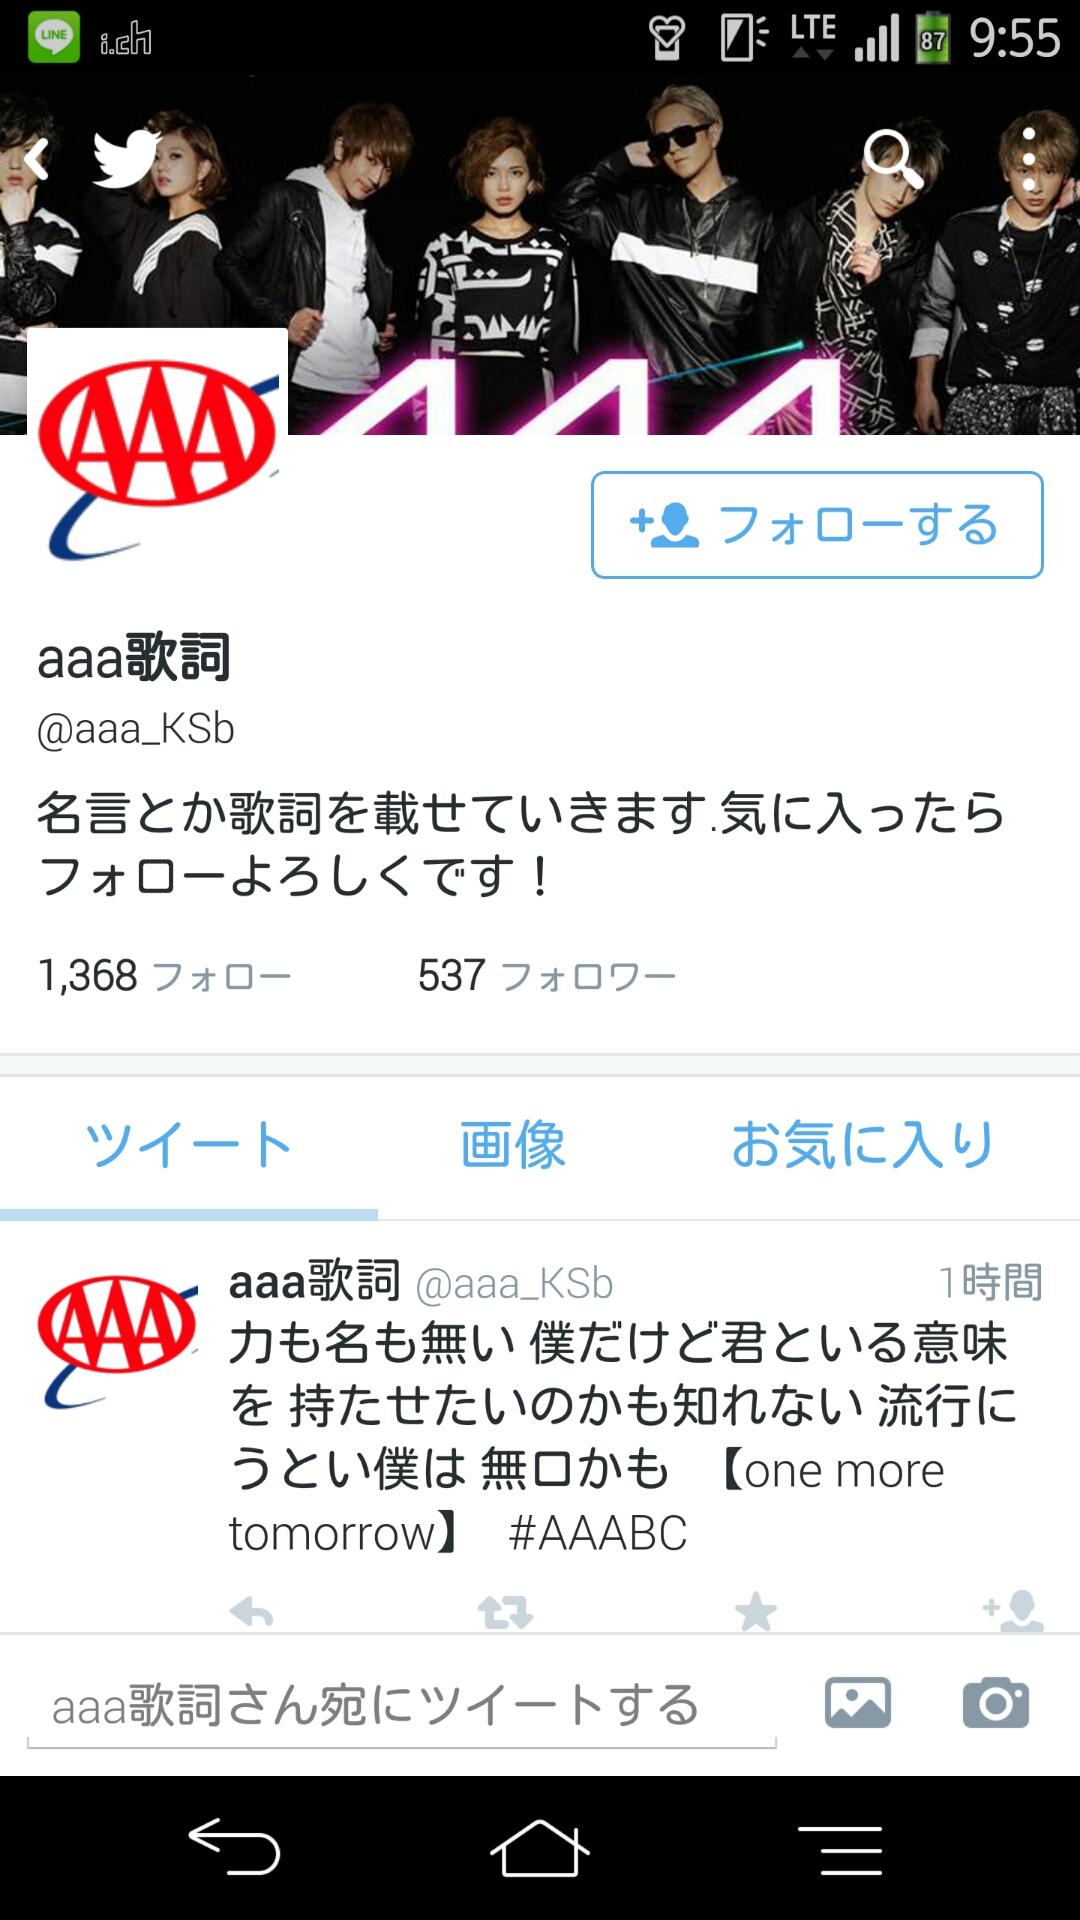Attach image using gallery icon
1080x1920 pixels.
[858, 1702]
